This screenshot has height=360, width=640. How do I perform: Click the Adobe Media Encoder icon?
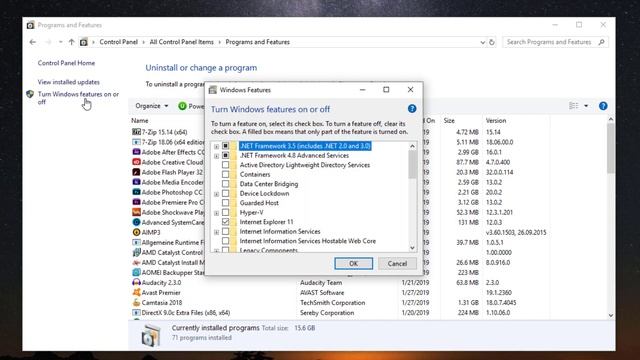[136, 182]
